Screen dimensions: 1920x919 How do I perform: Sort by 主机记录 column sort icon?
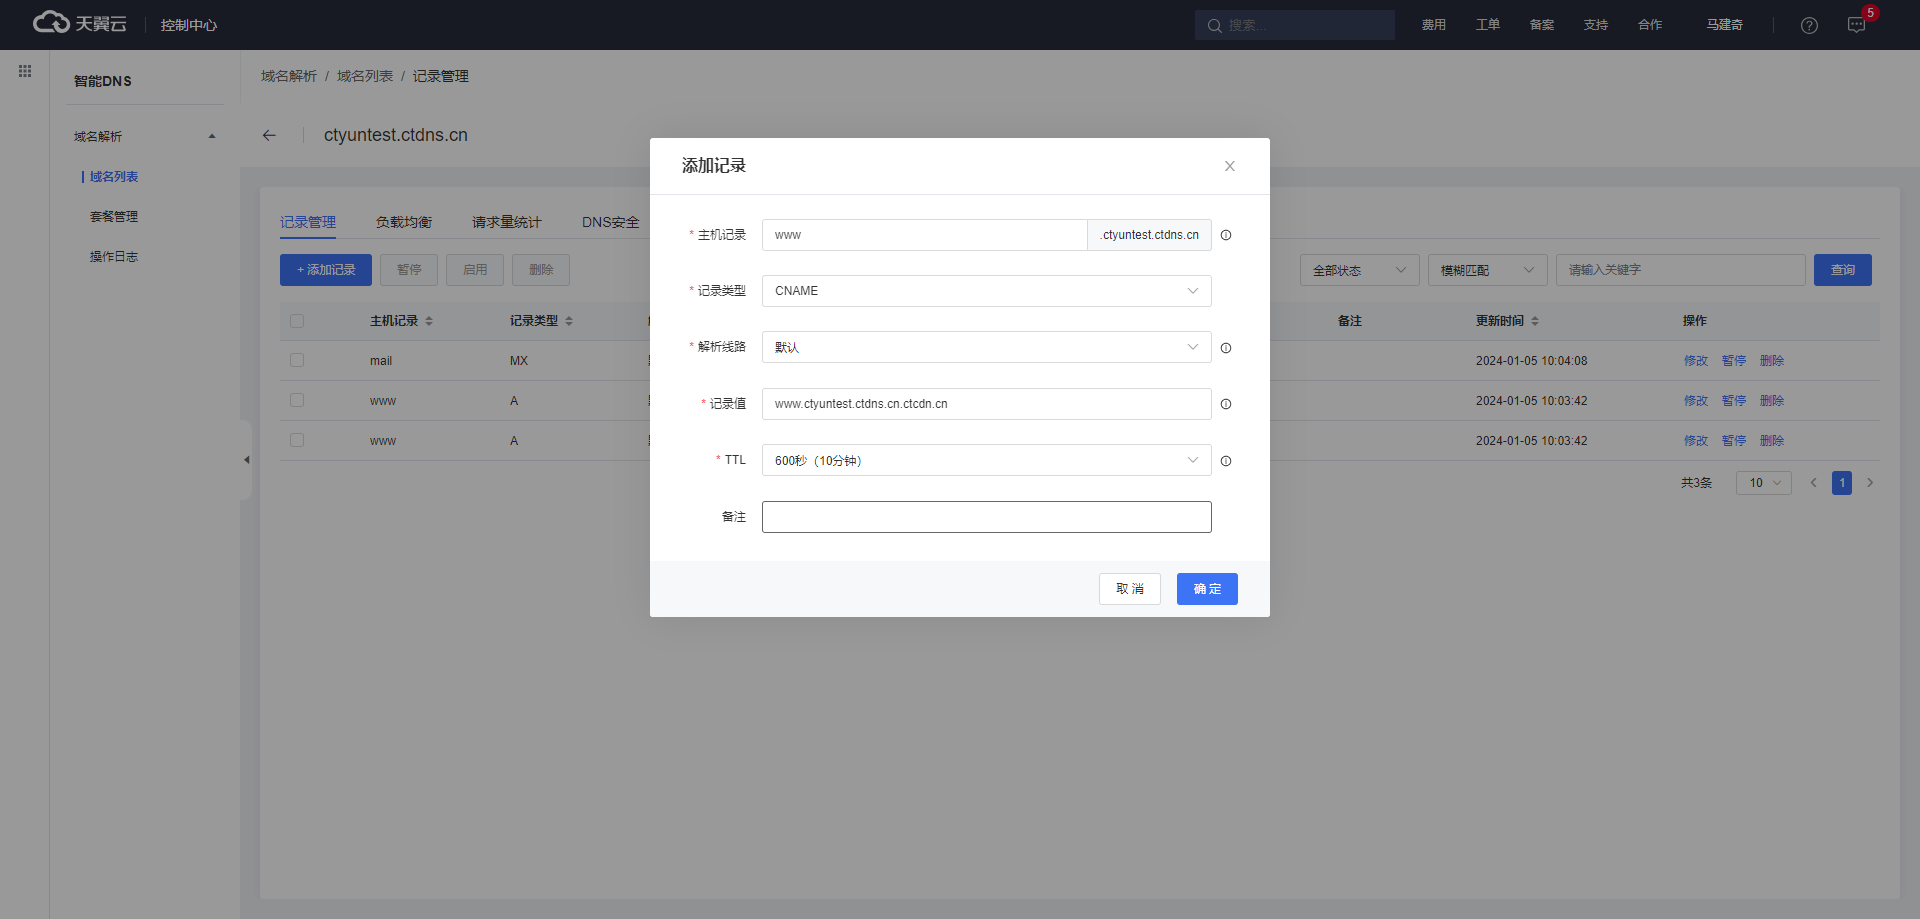(429, 321)
